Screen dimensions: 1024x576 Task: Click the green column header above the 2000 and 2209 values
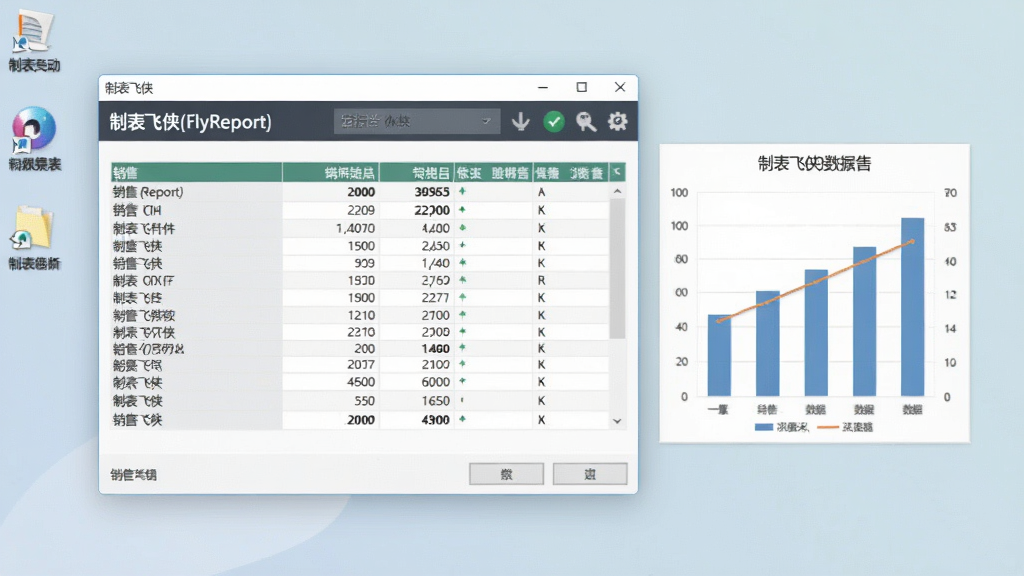click(x=330, y=172)
